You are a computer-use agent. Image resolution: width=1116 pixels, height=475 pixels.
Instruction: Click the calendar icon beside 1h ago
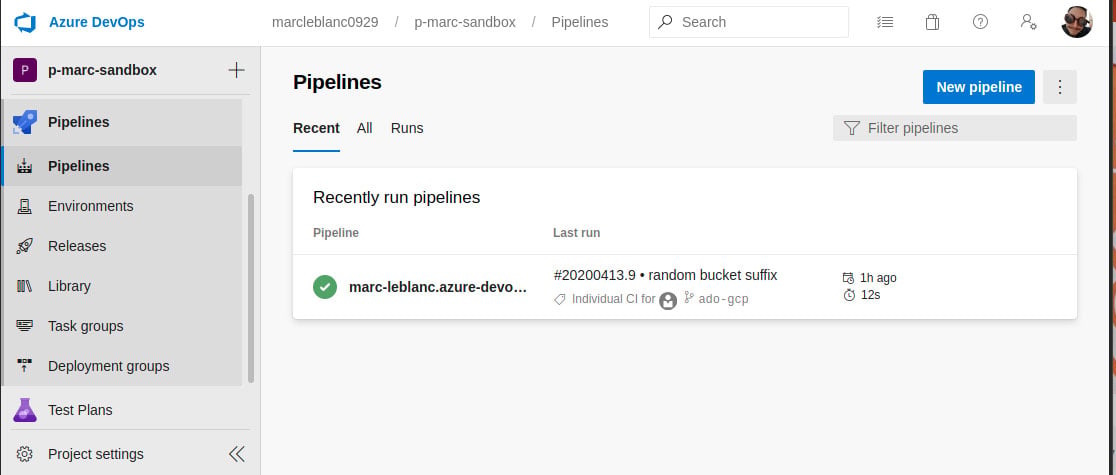848,278
